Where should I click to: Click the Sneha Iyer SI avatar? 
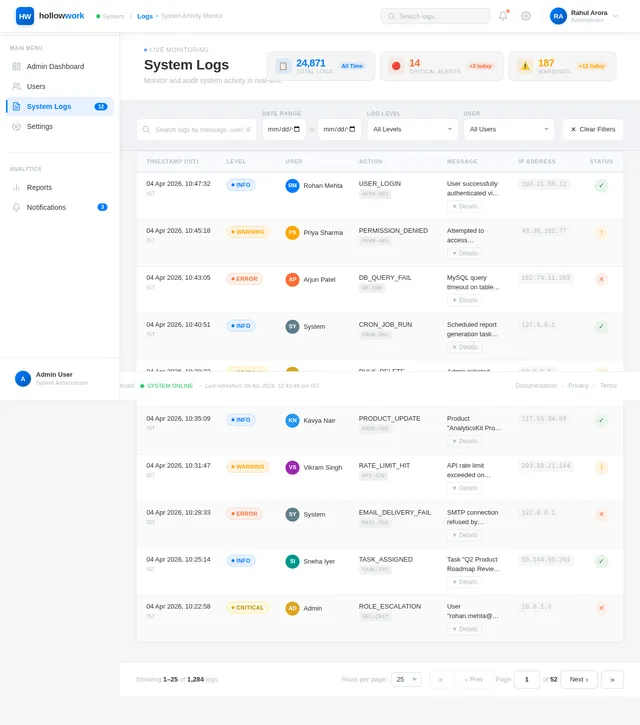point(292,561)
